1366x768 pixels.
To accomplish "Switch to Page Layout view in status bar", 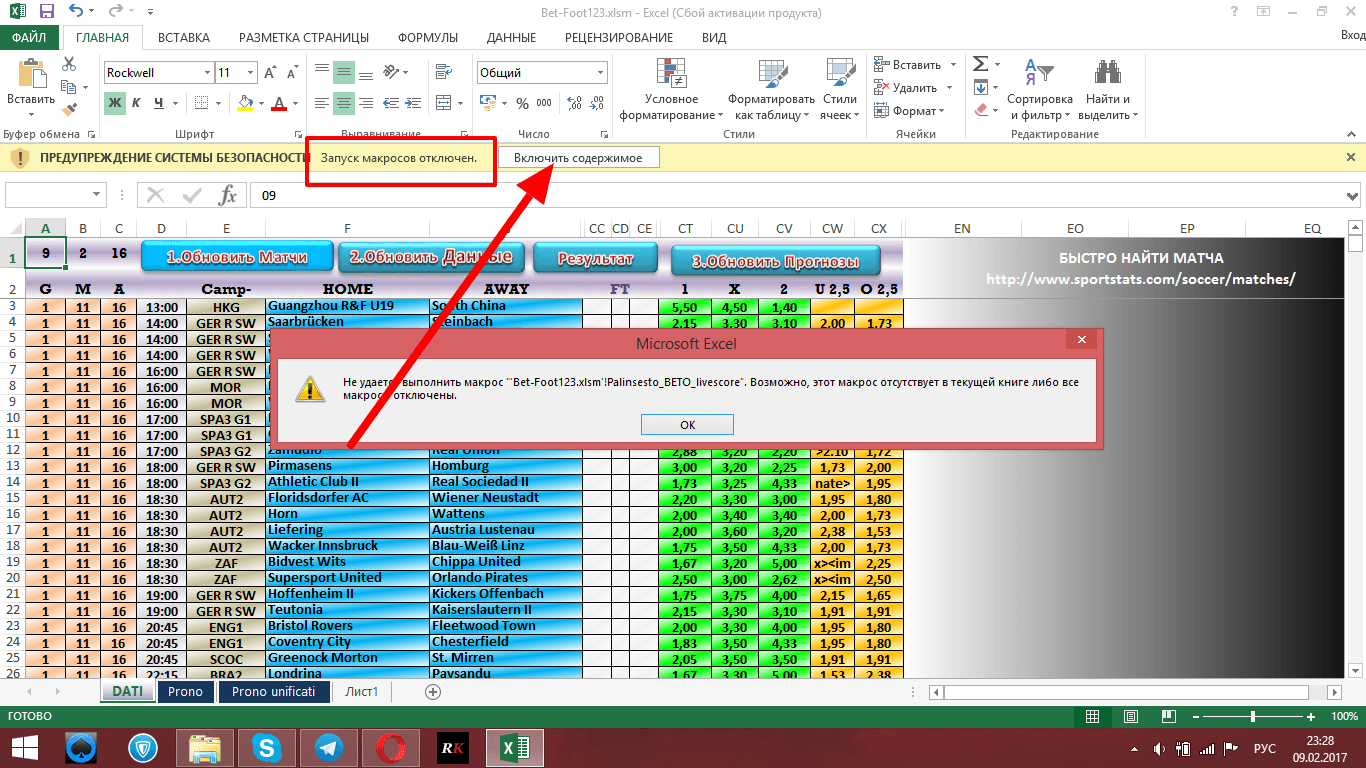I will (1130, 716).
